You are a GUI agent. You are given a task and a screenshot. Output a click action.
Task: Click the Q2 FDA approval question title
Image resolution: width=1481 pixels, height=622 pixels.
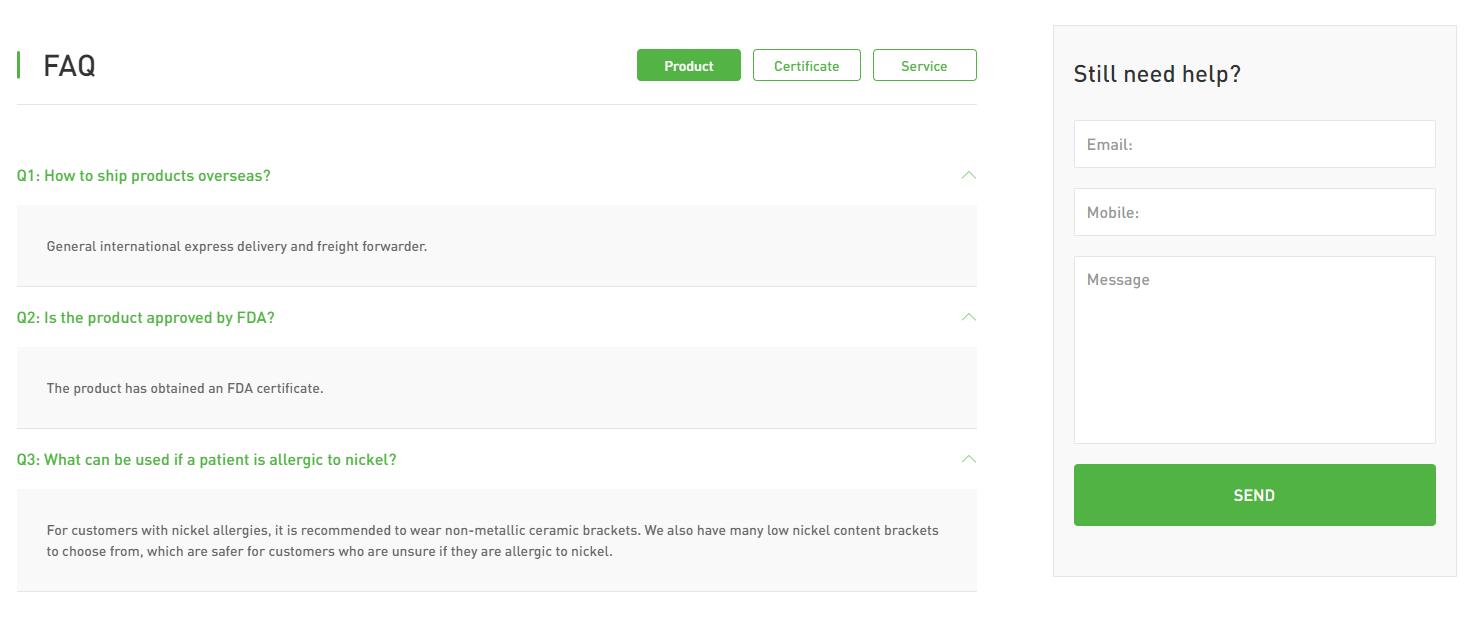(x=145, y=318)
